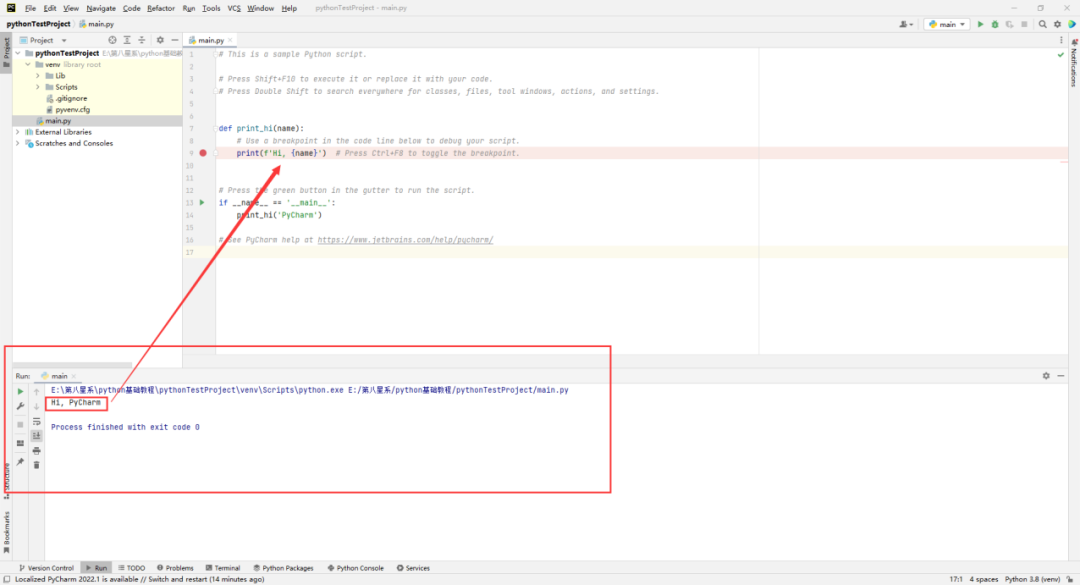Open the File menu
The height and width of the screenshot is (585, 1080).
(x=30, y=8)
